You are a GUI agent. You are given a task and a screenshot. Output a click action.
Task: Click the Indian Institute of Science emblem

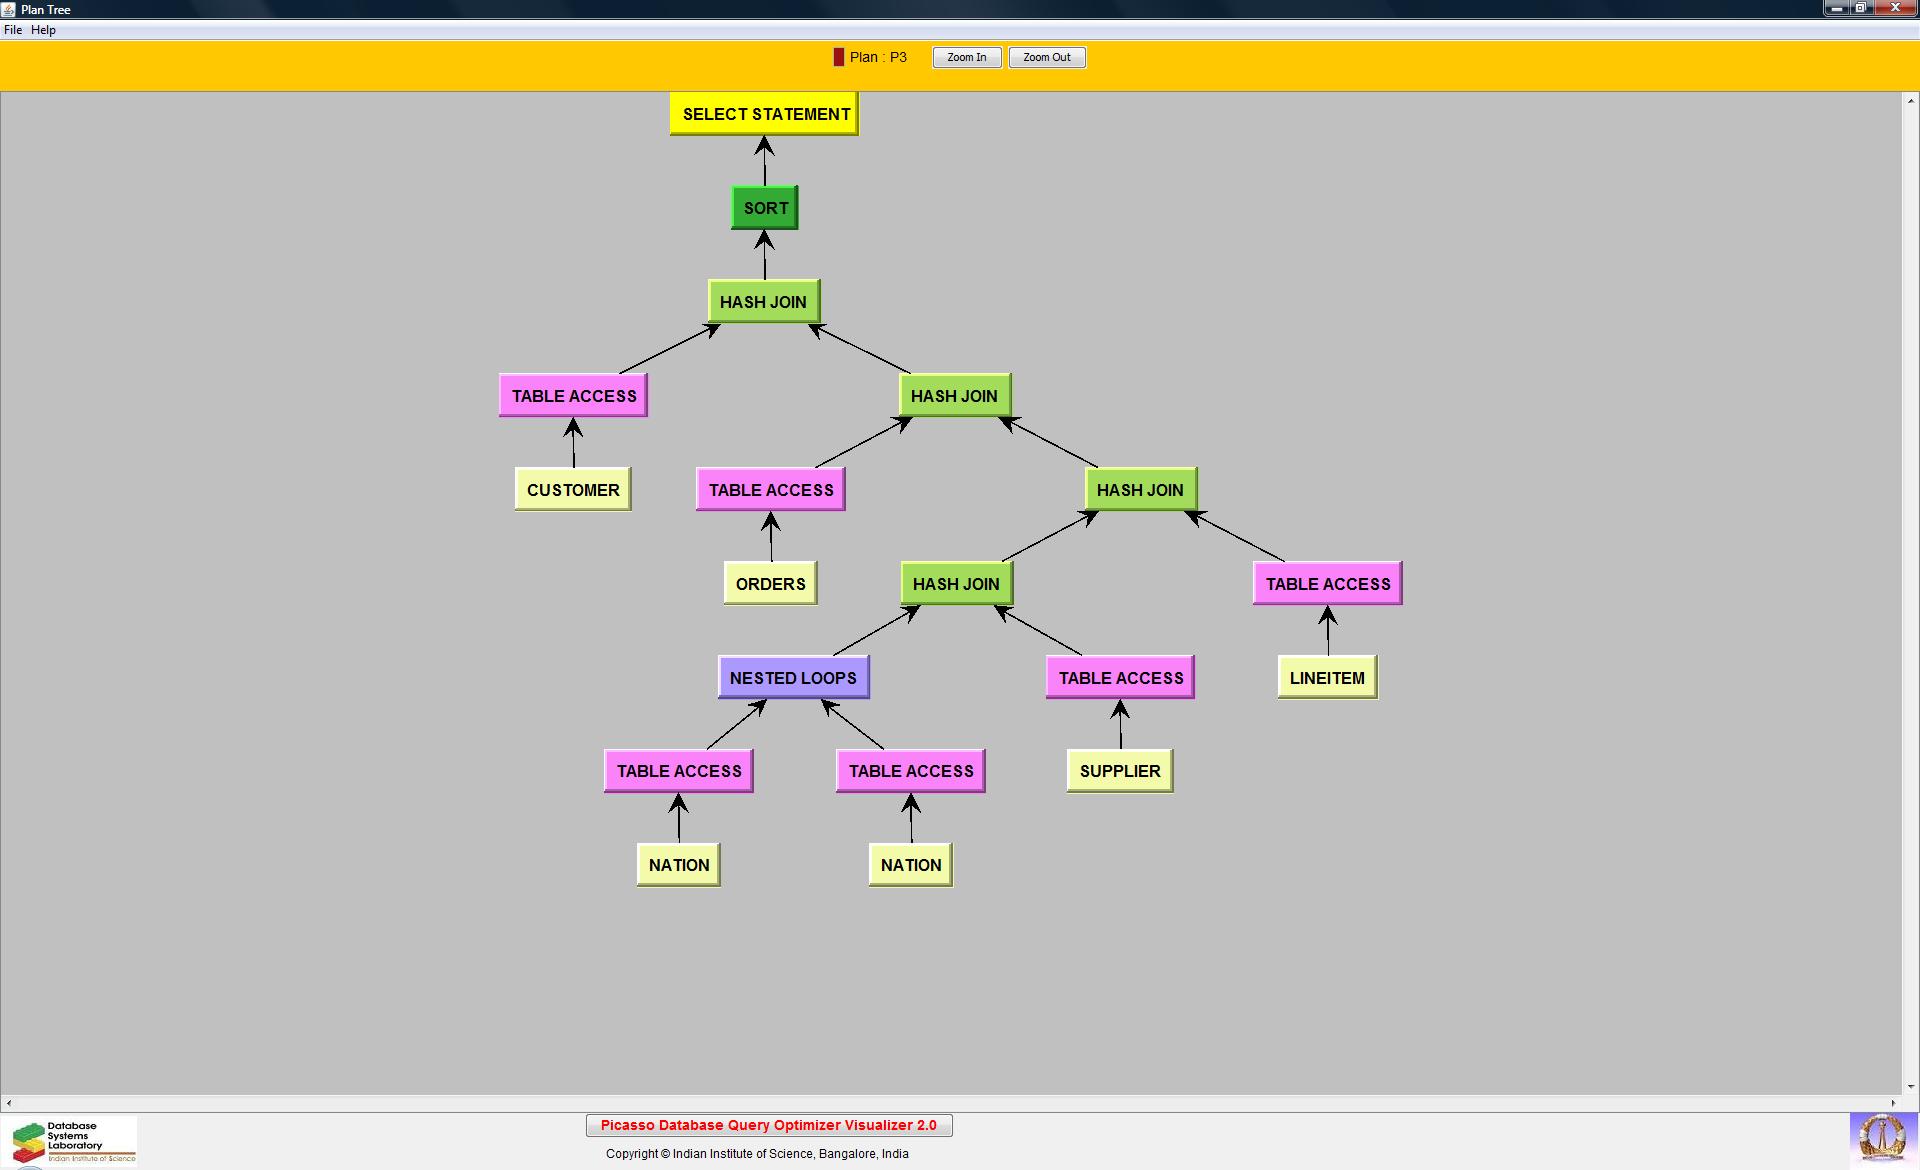[x=1881, y=1138]
